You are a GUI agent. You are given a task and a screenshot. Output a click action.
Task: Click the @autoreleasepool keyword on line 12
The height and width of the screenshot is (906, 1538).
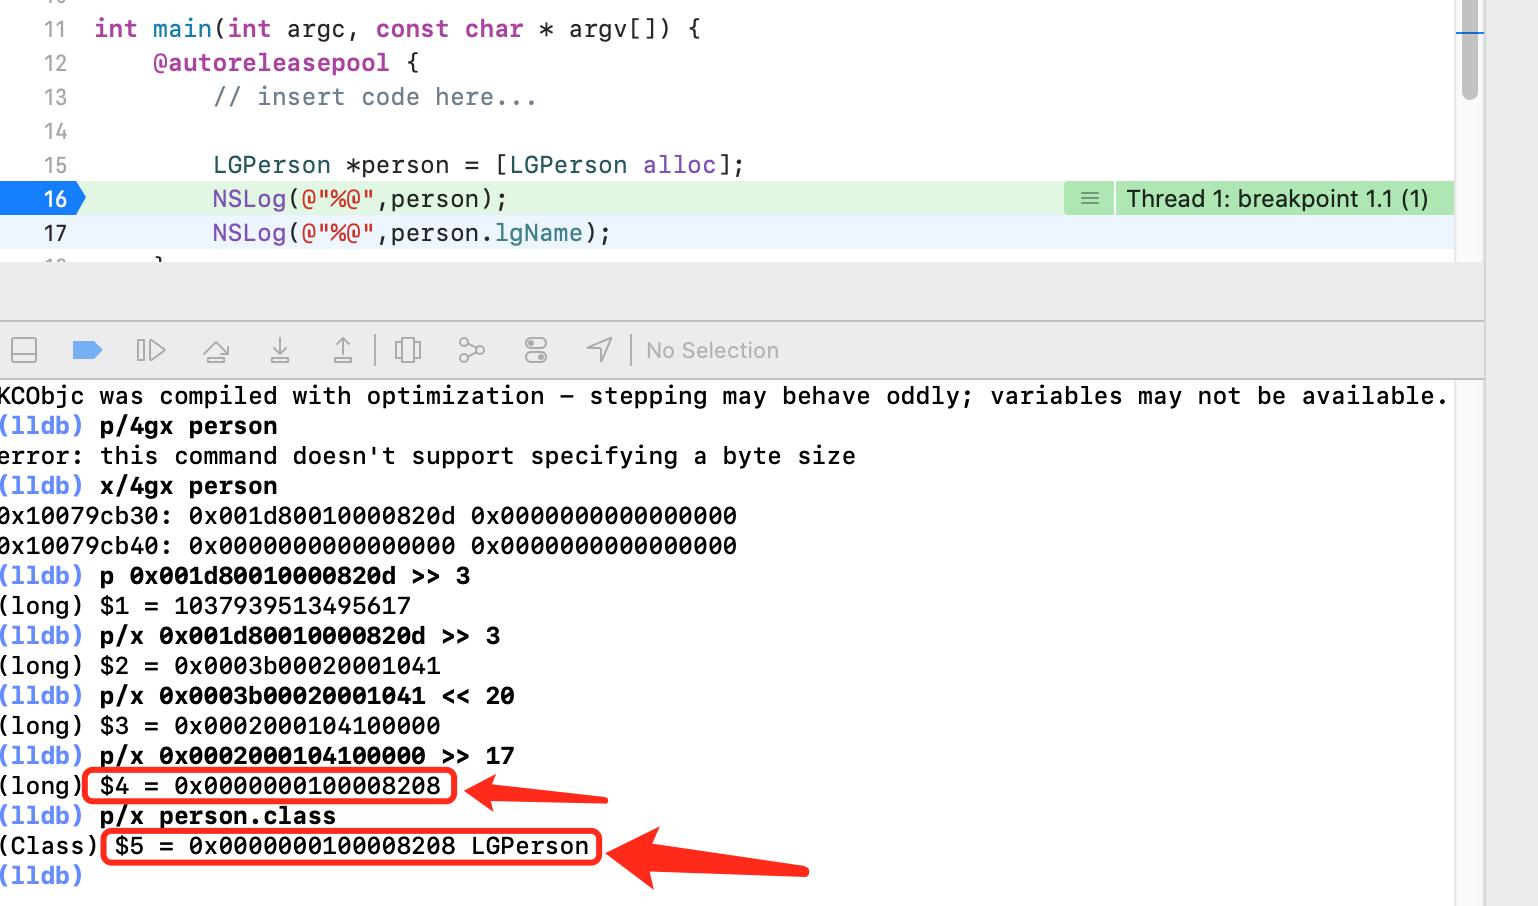coord(270,63)
